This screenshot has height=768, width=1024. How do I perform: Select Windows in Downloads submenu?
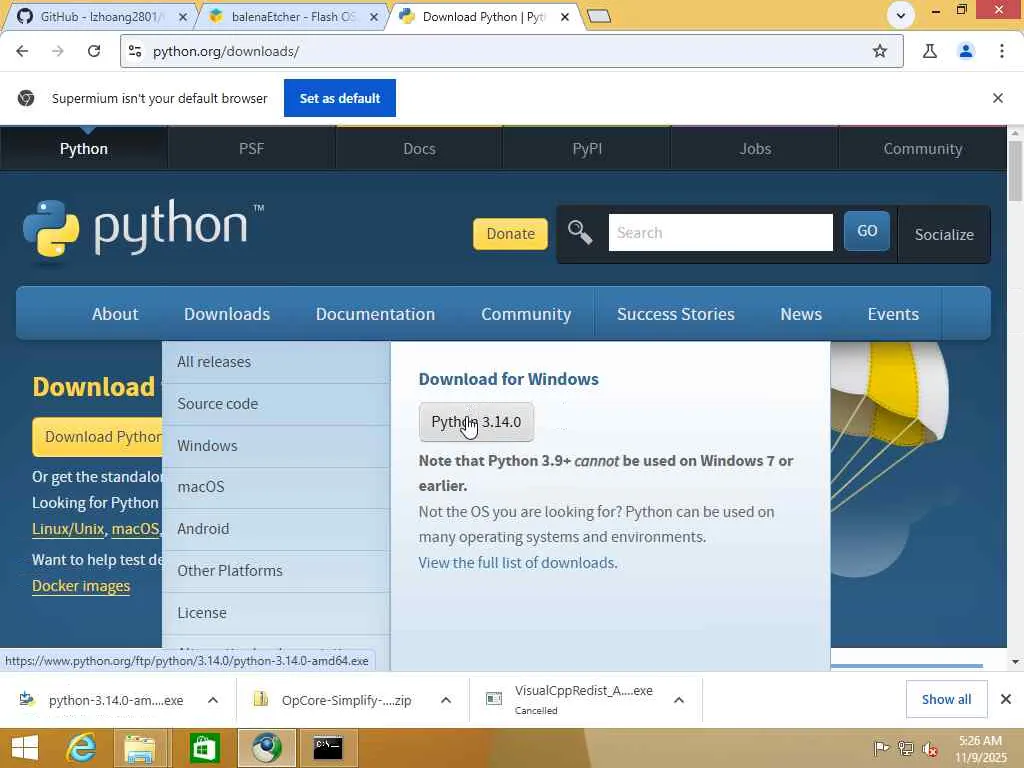click(x=276, y=445)
